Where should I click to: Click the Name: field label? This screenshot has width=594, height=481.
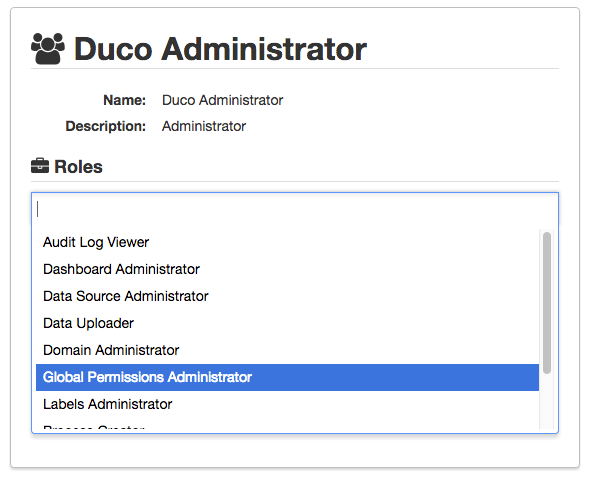(x=125, y=100)
